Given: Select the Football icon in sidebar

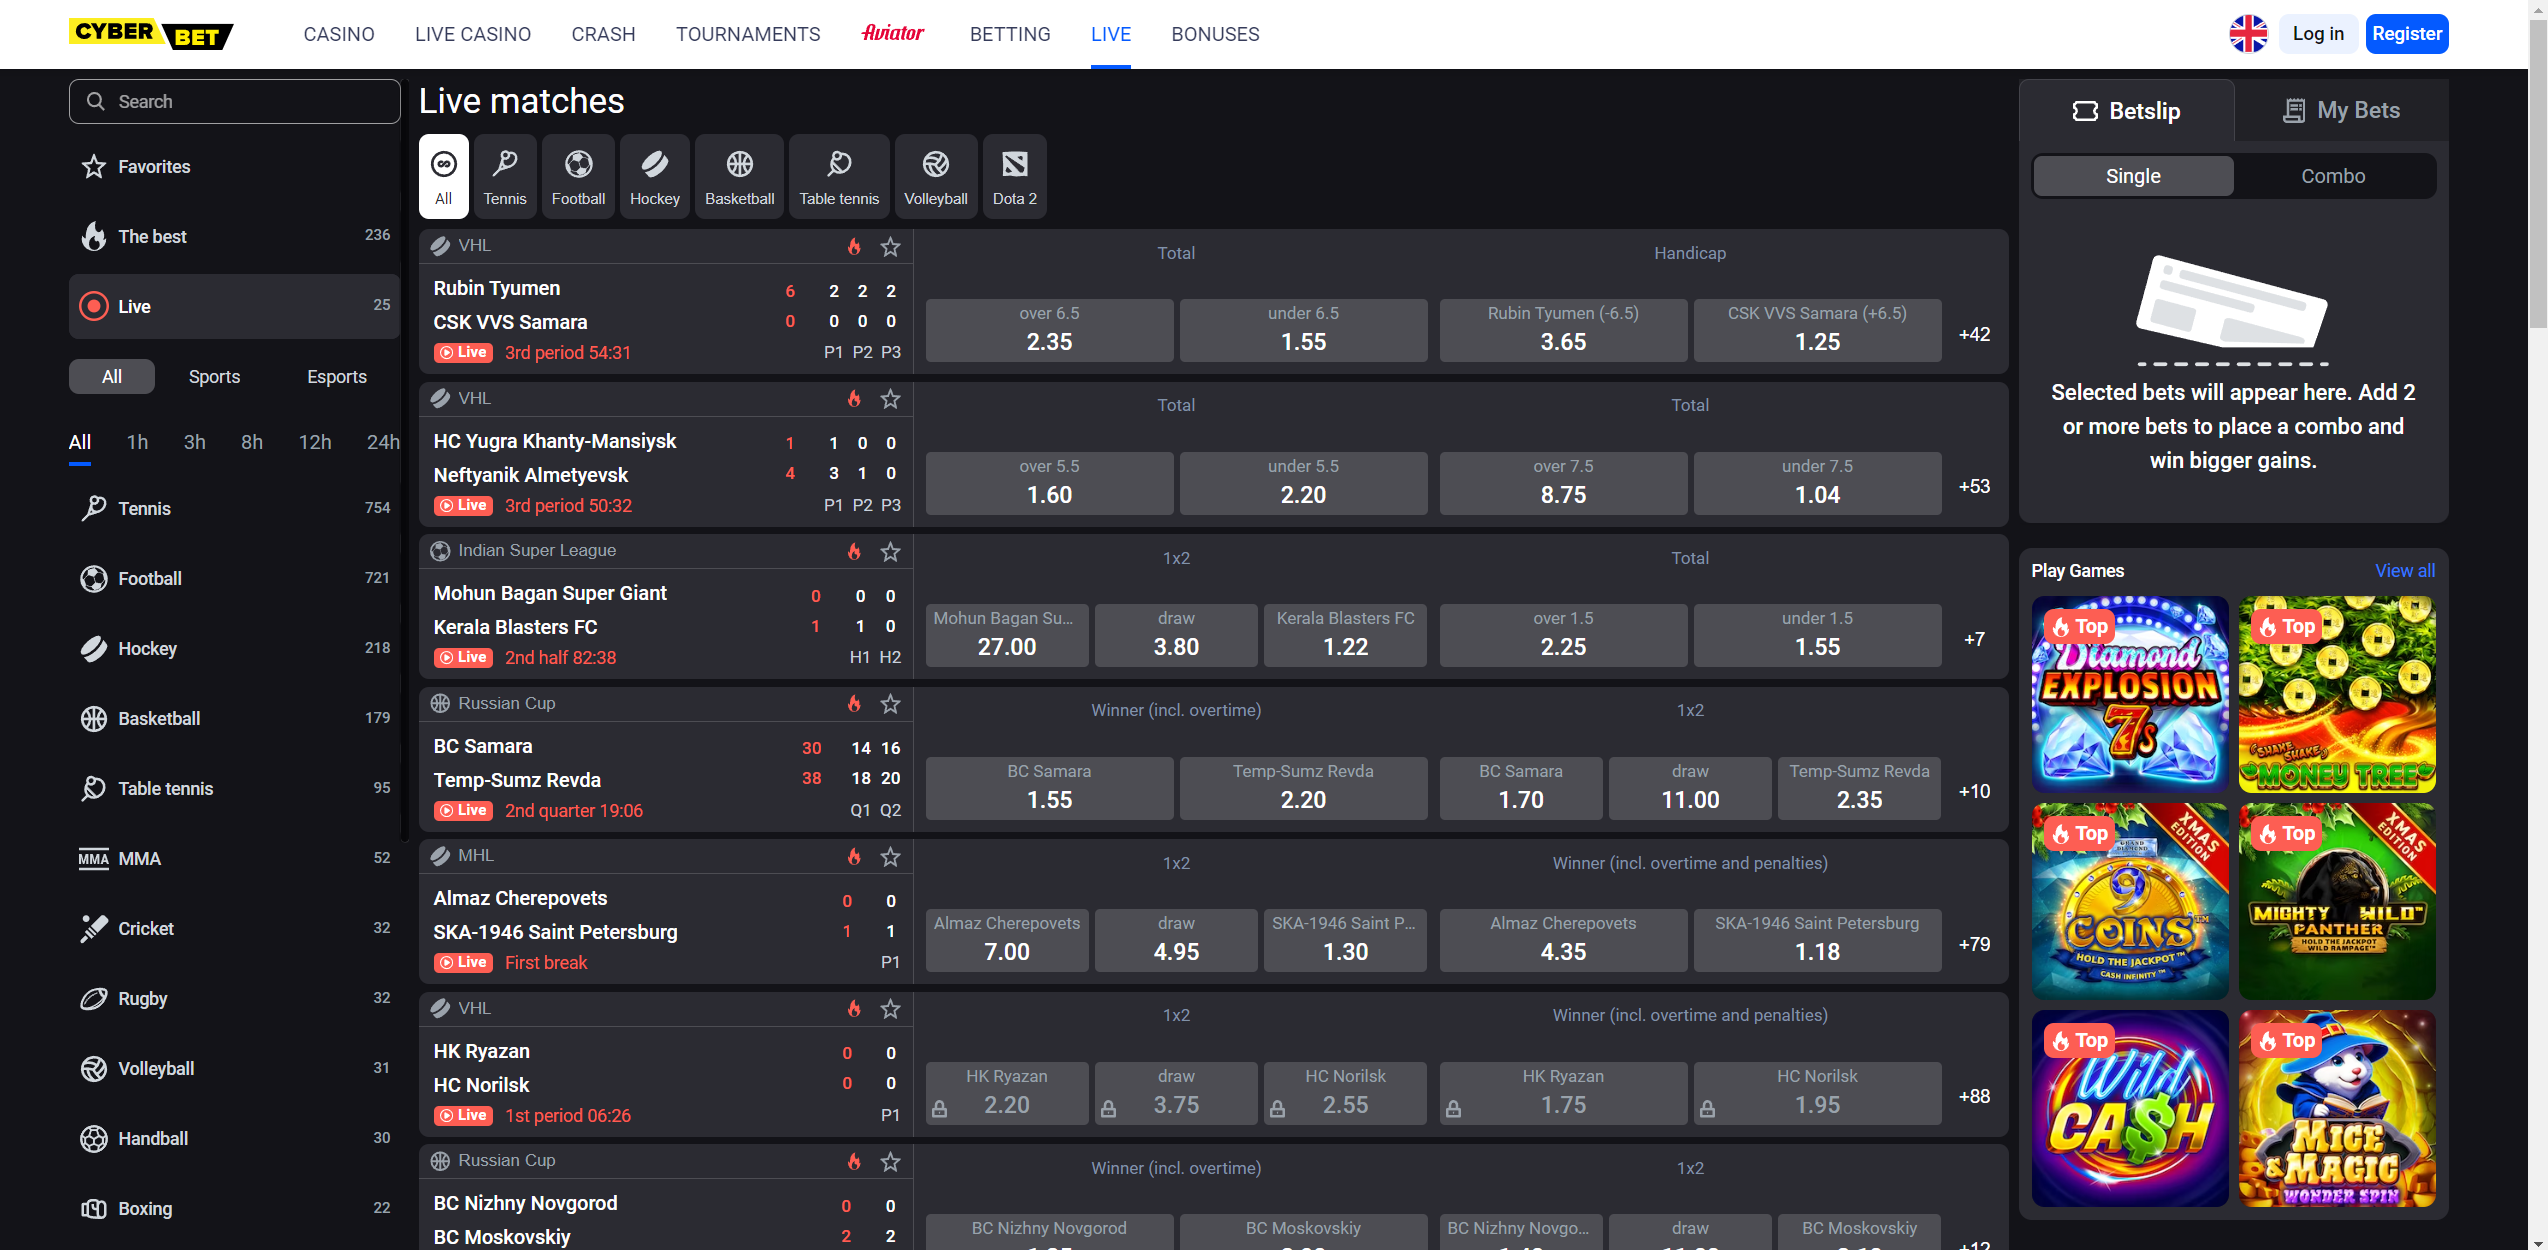Looking at the screenshot, I should pos(94,579).
